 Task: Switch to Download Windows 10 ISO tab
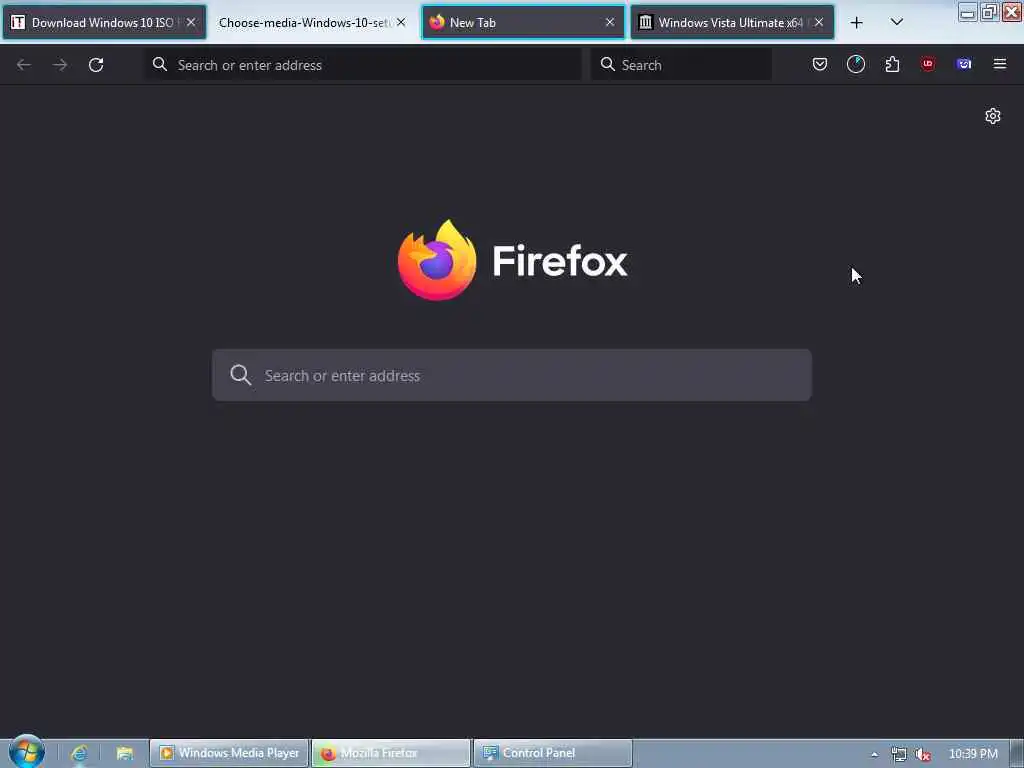(x=104, y=22)
